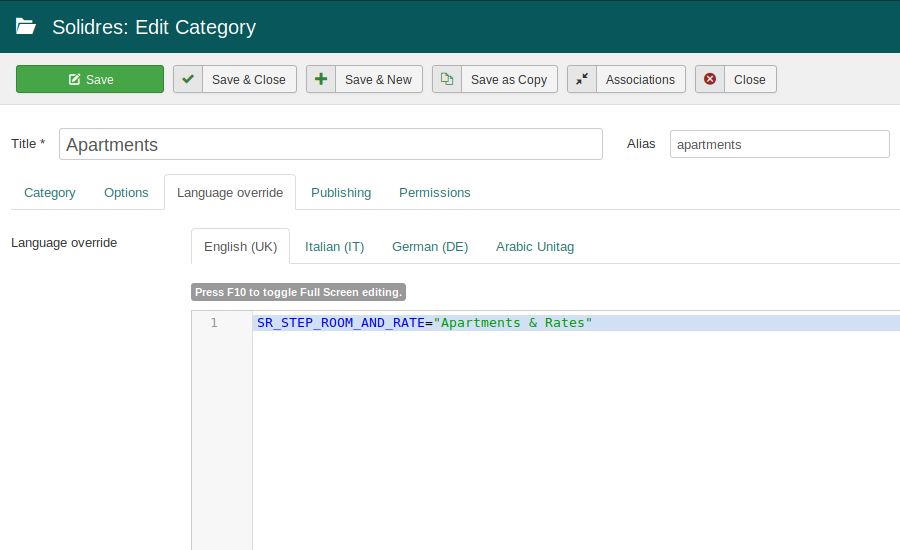Viewport: 900px width, 550px height.
Task: Click the Save & New button label
Action: point(378,79)
